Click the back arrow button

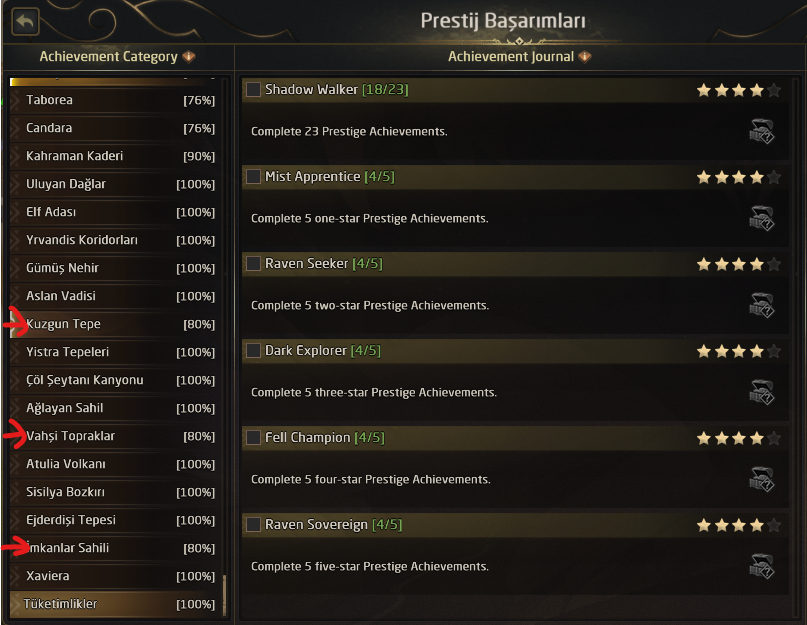pyautogui.click(x=25, y=21)
